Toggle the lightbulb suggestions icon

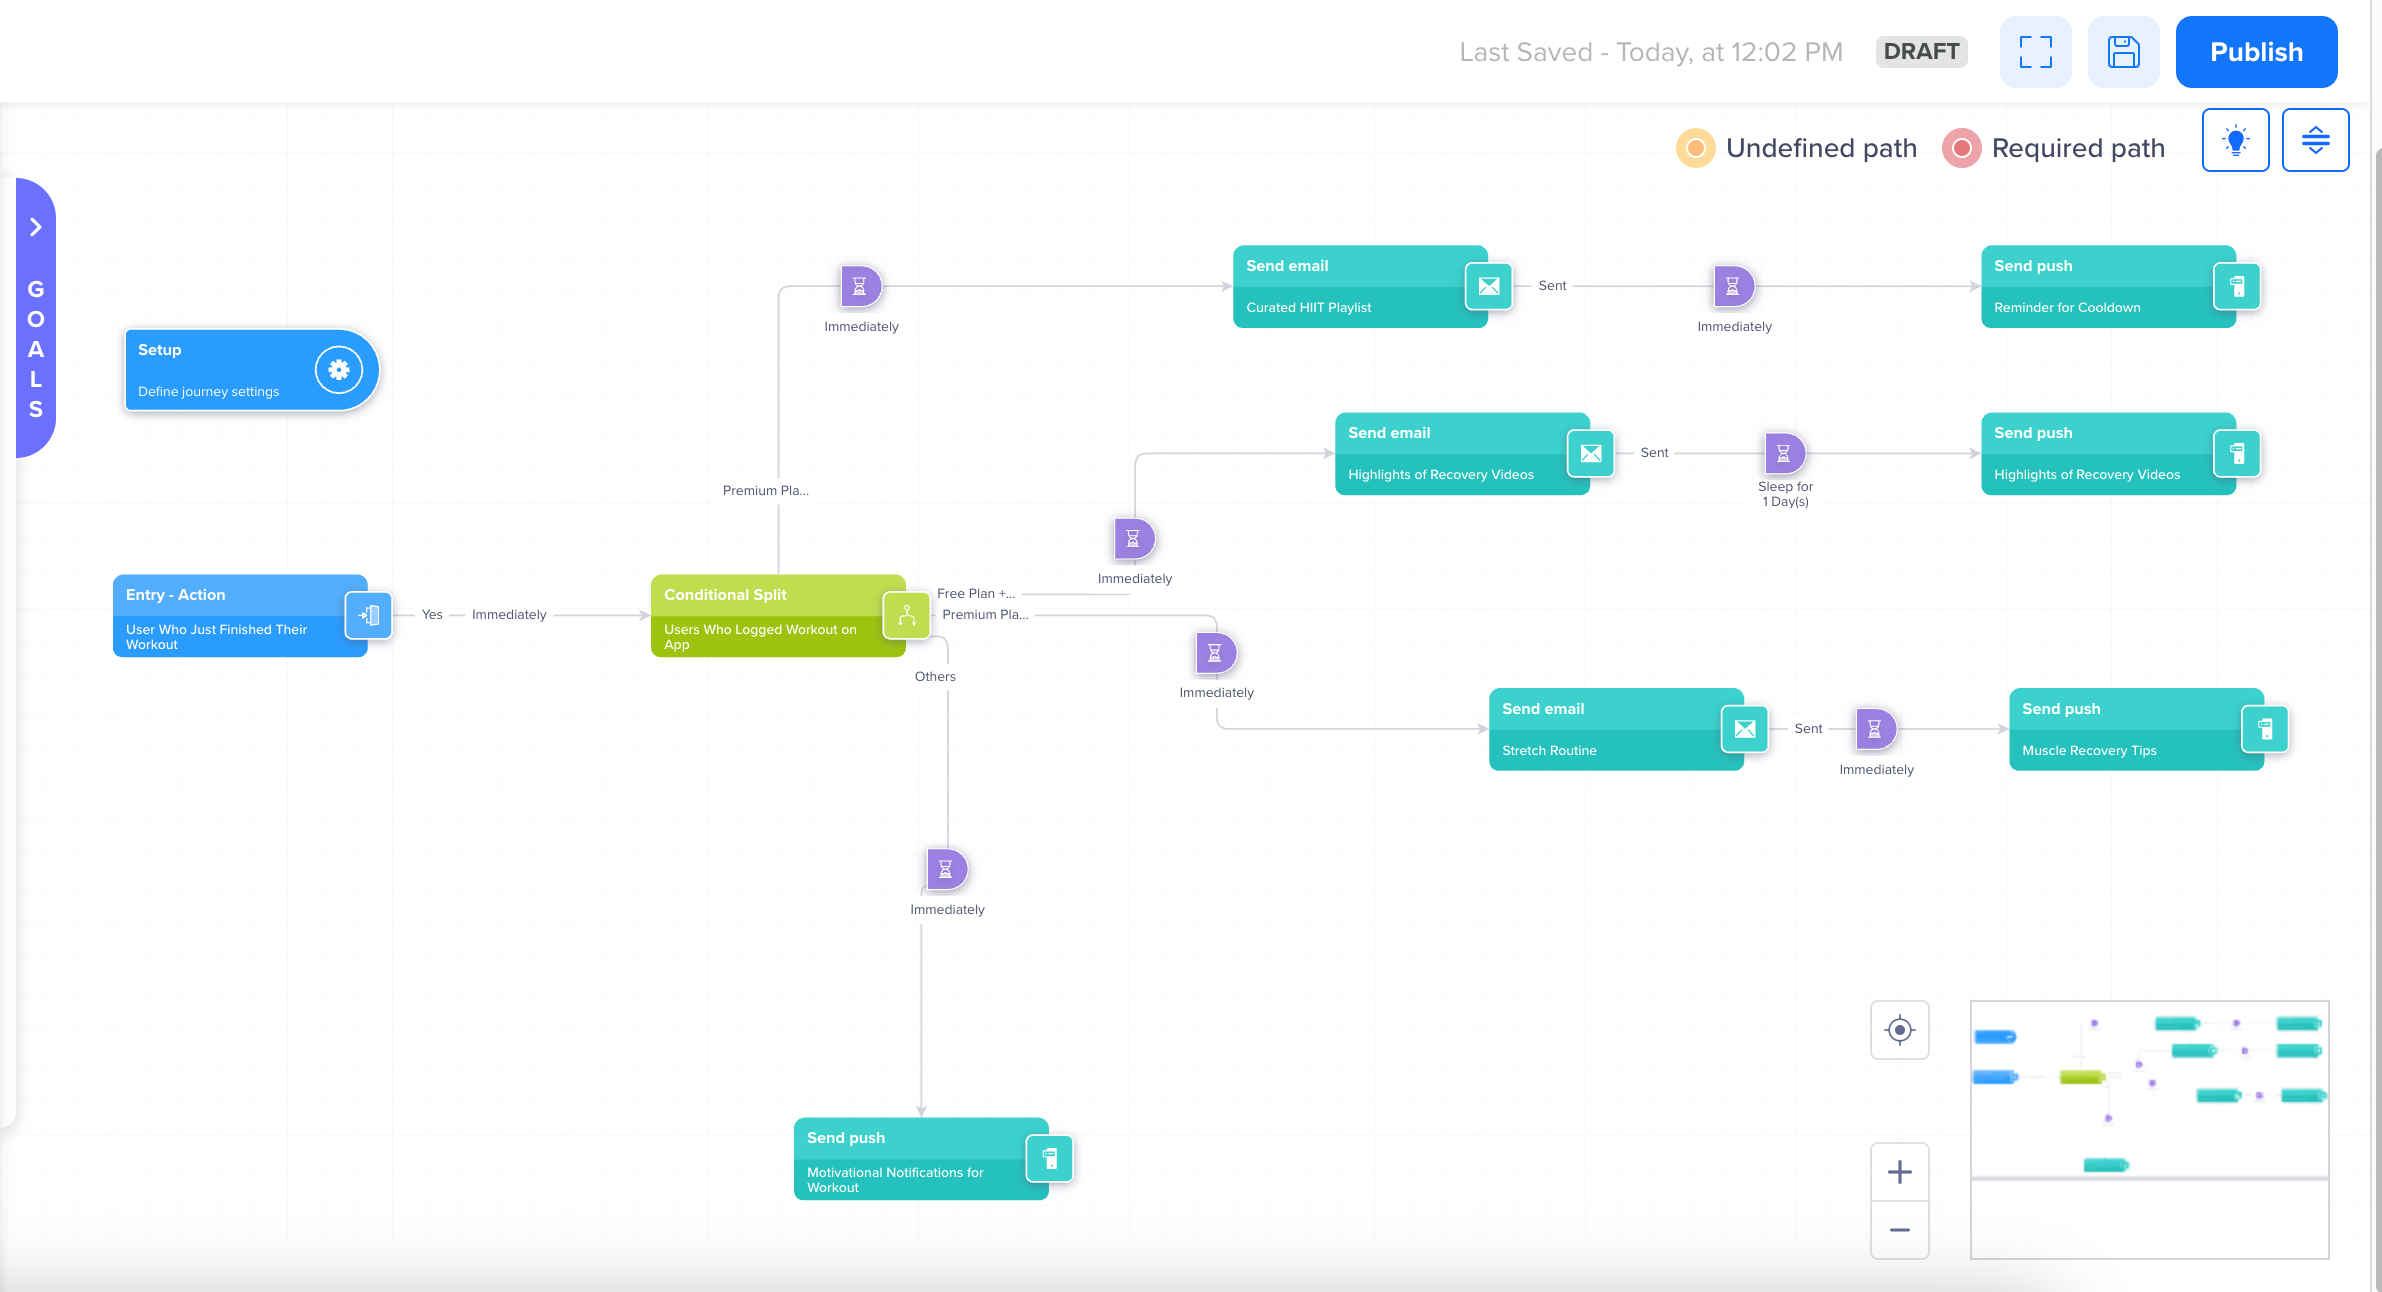2236,139
